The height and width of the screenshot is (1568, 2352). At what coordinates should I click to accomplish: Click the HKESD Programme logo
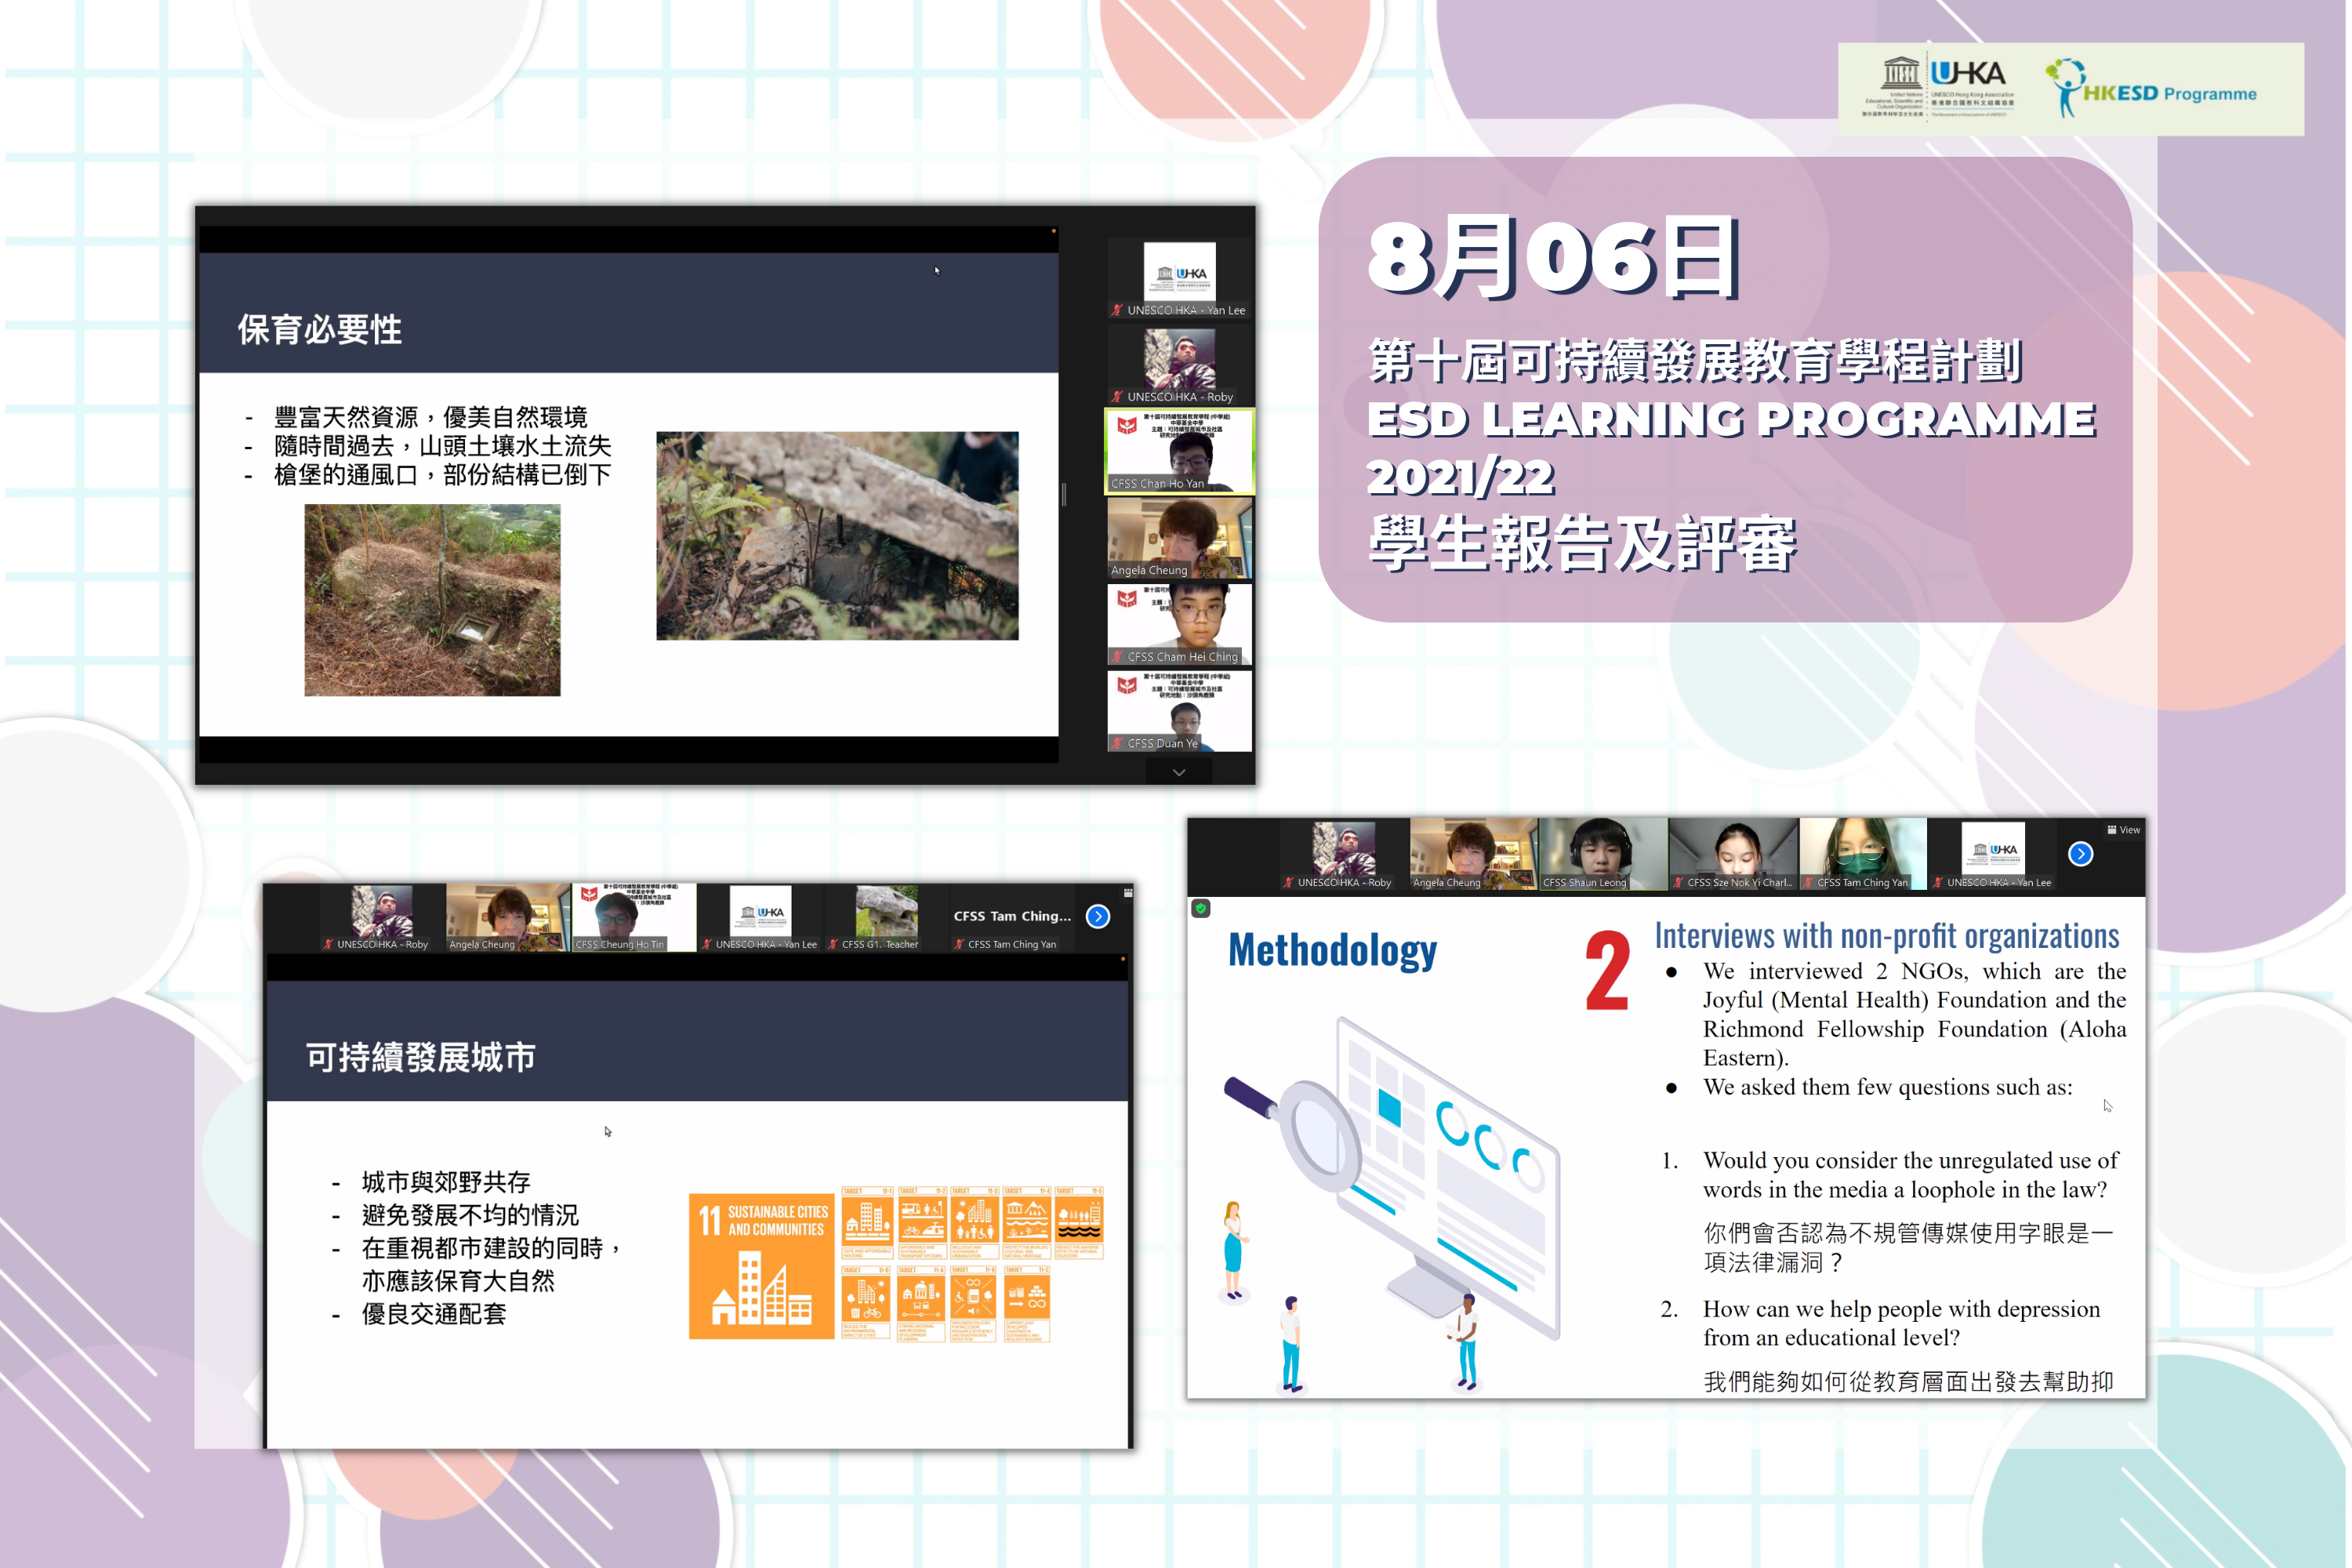point(2150,89)
